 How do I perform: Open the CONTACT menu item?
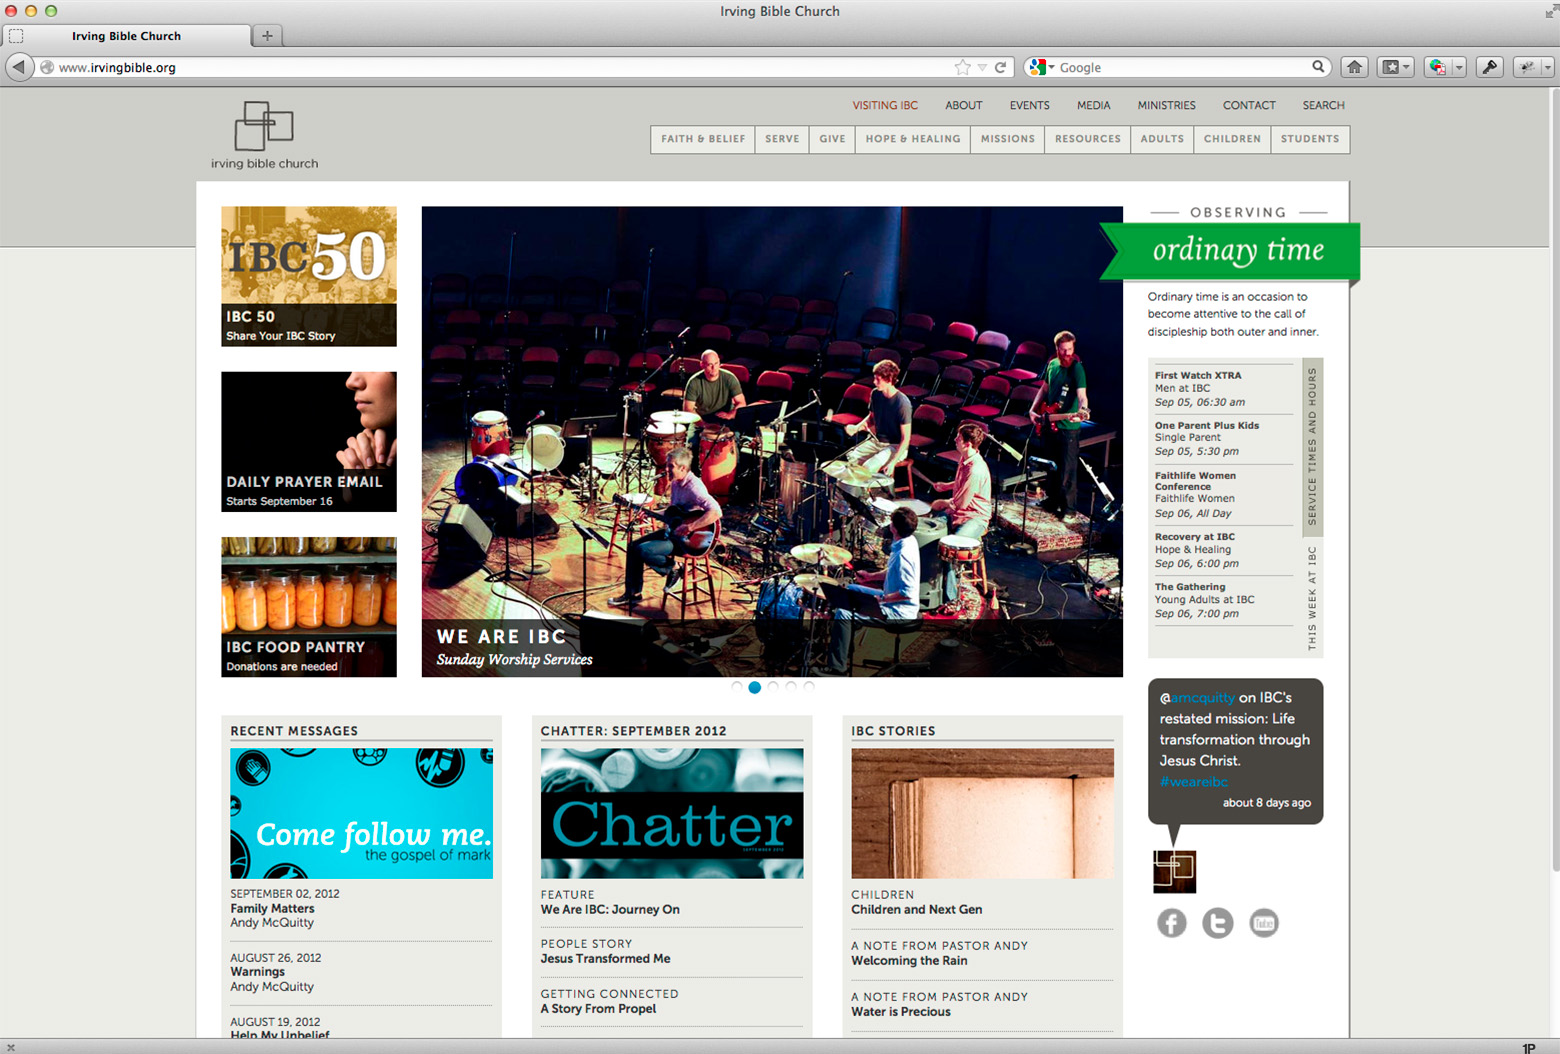(1249, 105)
